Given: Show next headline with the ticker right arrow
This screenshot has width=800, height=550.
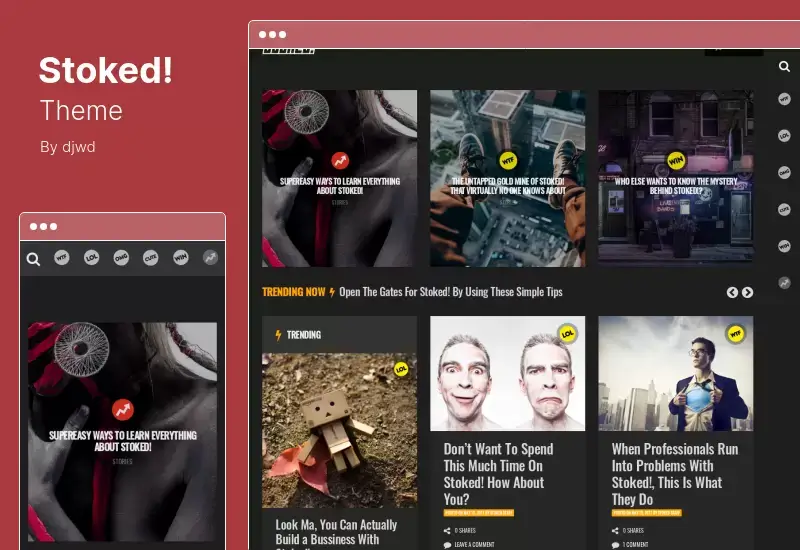Looking at the screenshot, I should point(747,292).
